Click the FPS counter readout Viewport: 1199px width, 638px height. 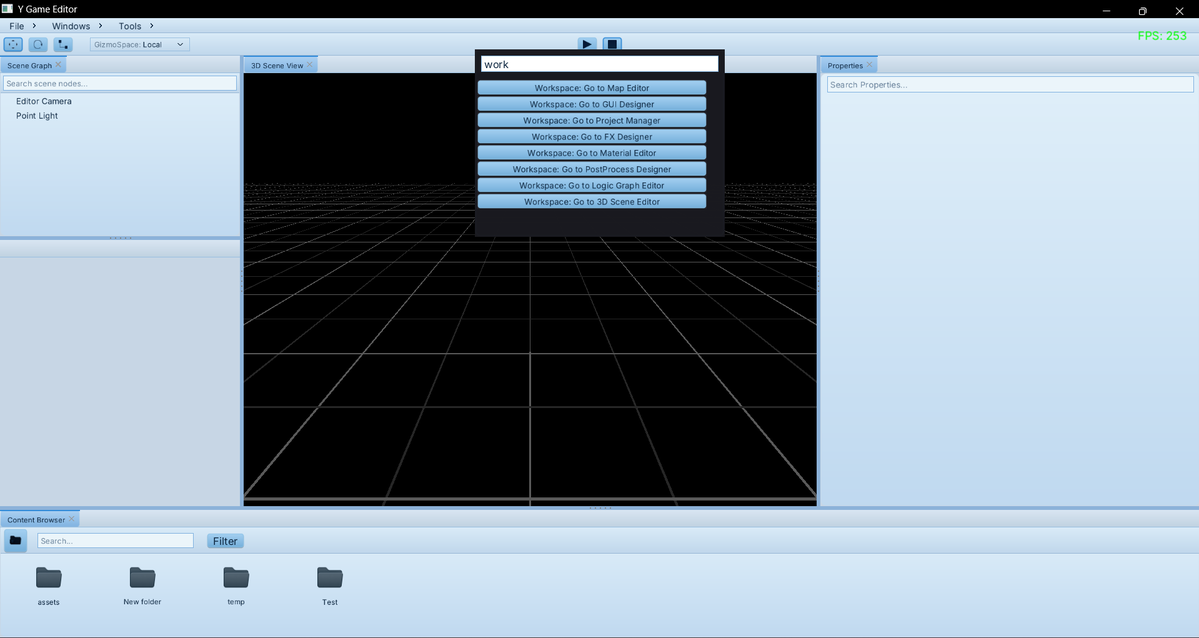[1162, 35]
